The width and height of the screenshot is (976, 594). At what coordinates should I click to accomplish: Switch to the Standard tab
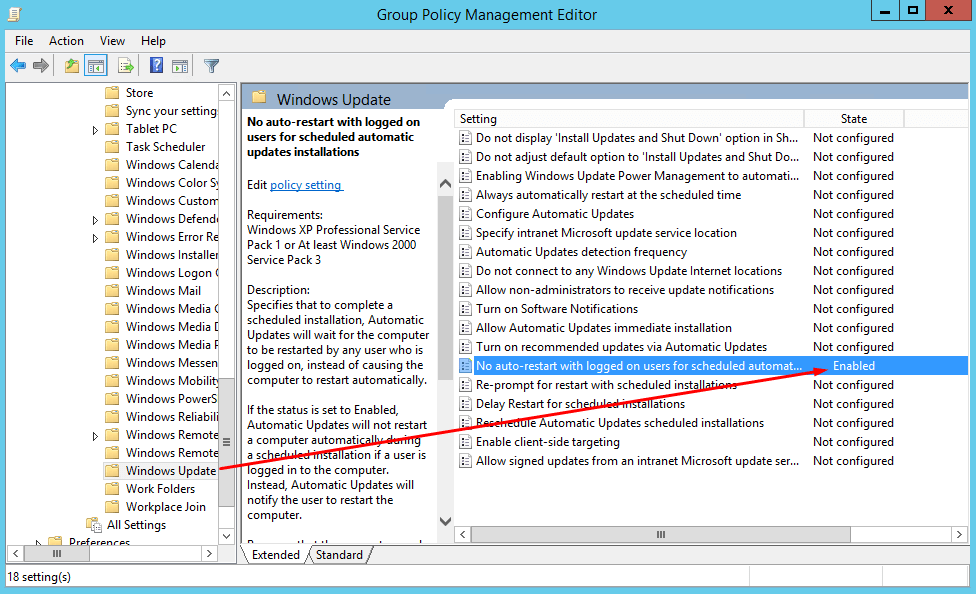pyautogui.click(x=339, y=554)
